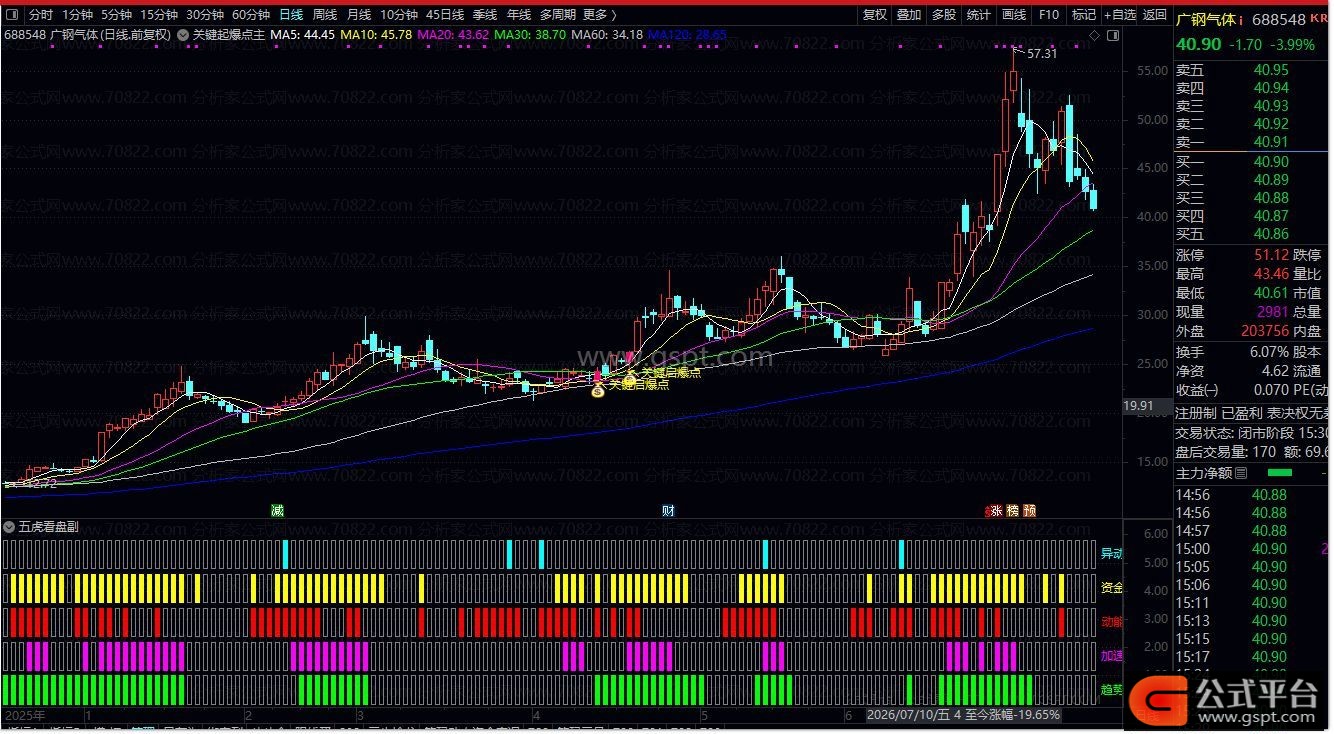
Task: Open the 统计 statistics tool
Action: (979, 15)
